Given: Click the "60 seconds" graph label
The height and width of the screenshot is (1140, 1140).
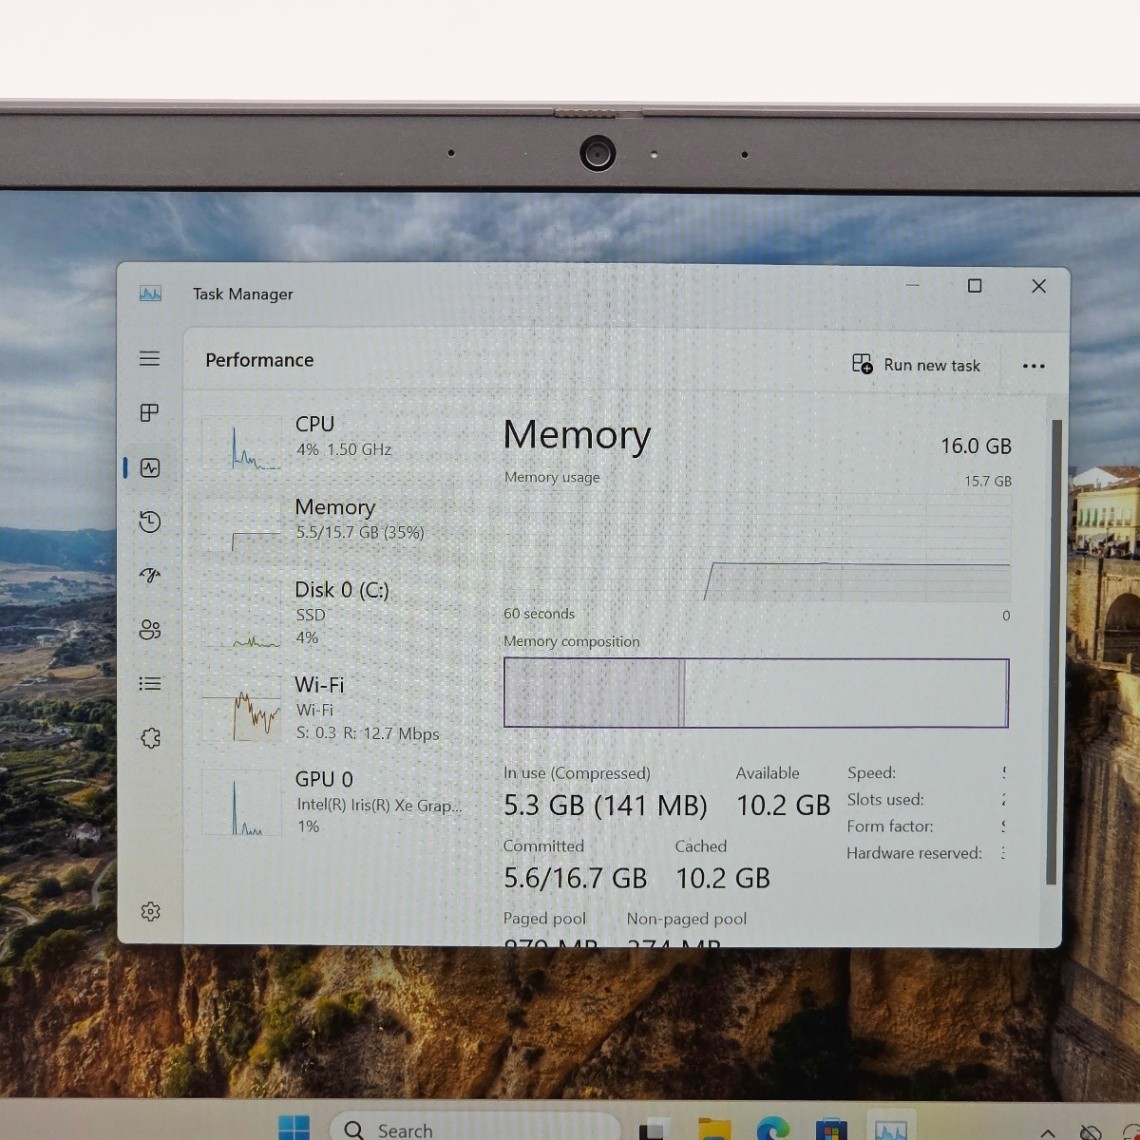Looking at the screenshot, I should point(539,614).
